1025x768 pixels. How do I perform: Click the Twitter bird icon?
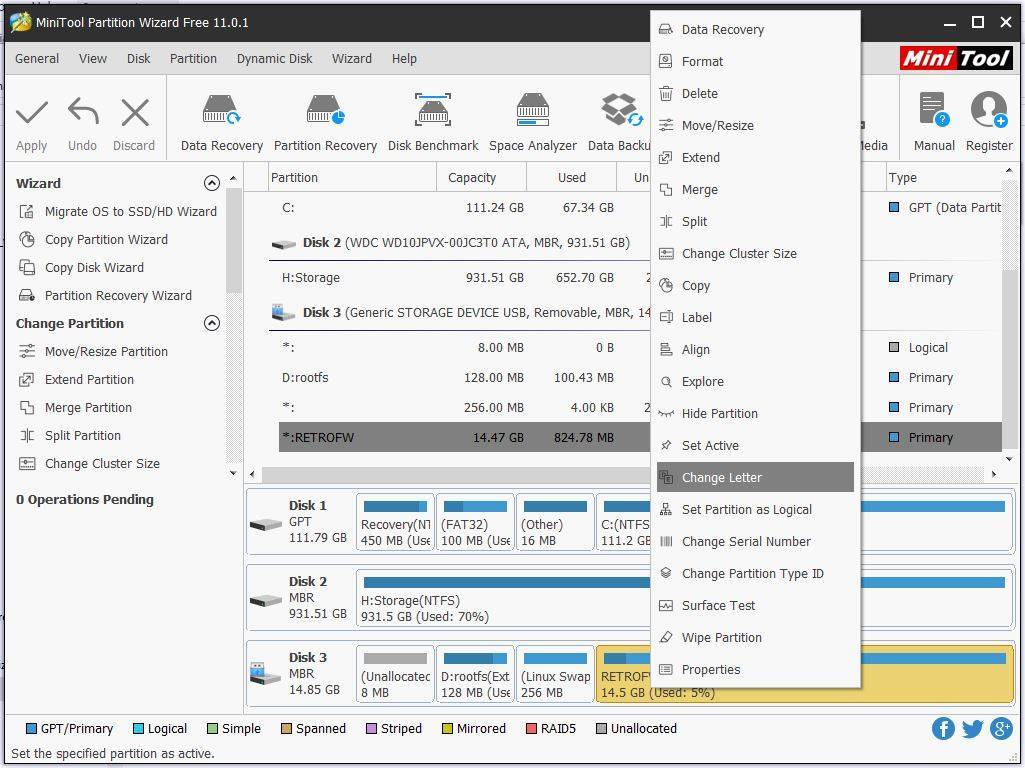(x=972, y=728)
